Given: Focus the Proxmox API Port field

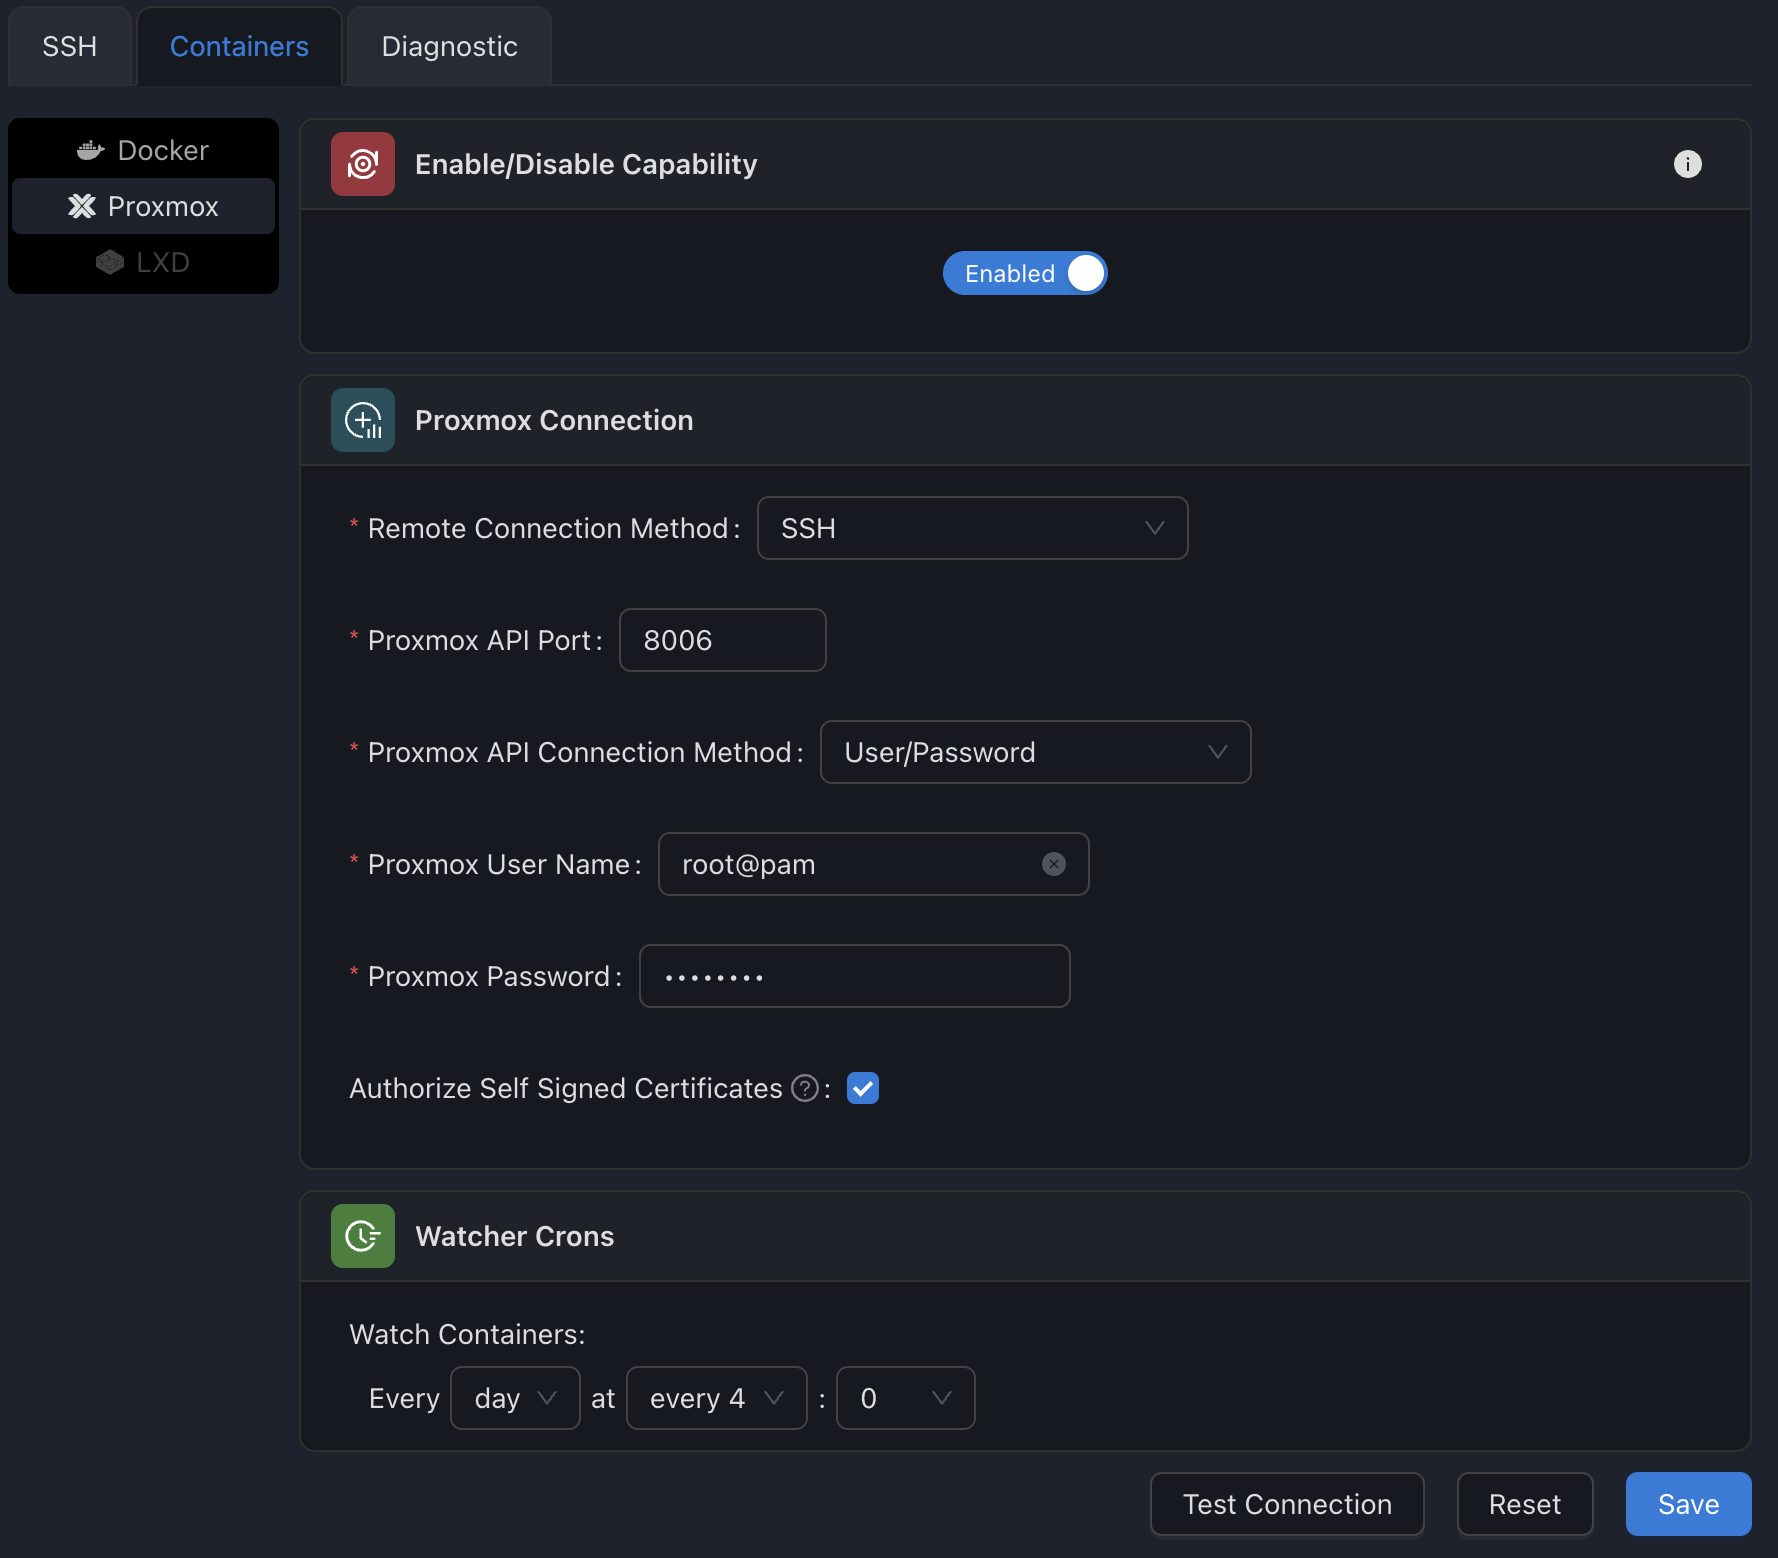Looking at the screenshot, I should click(722, 640).
